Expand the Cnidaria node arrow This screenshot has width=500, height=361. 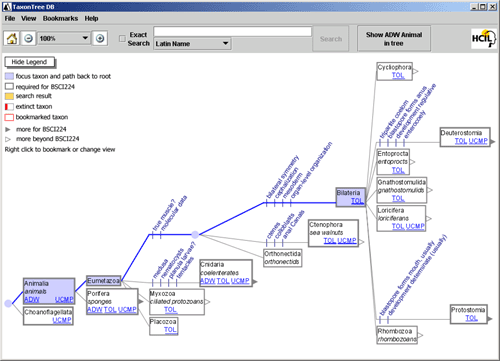click(x=255, y=282)
